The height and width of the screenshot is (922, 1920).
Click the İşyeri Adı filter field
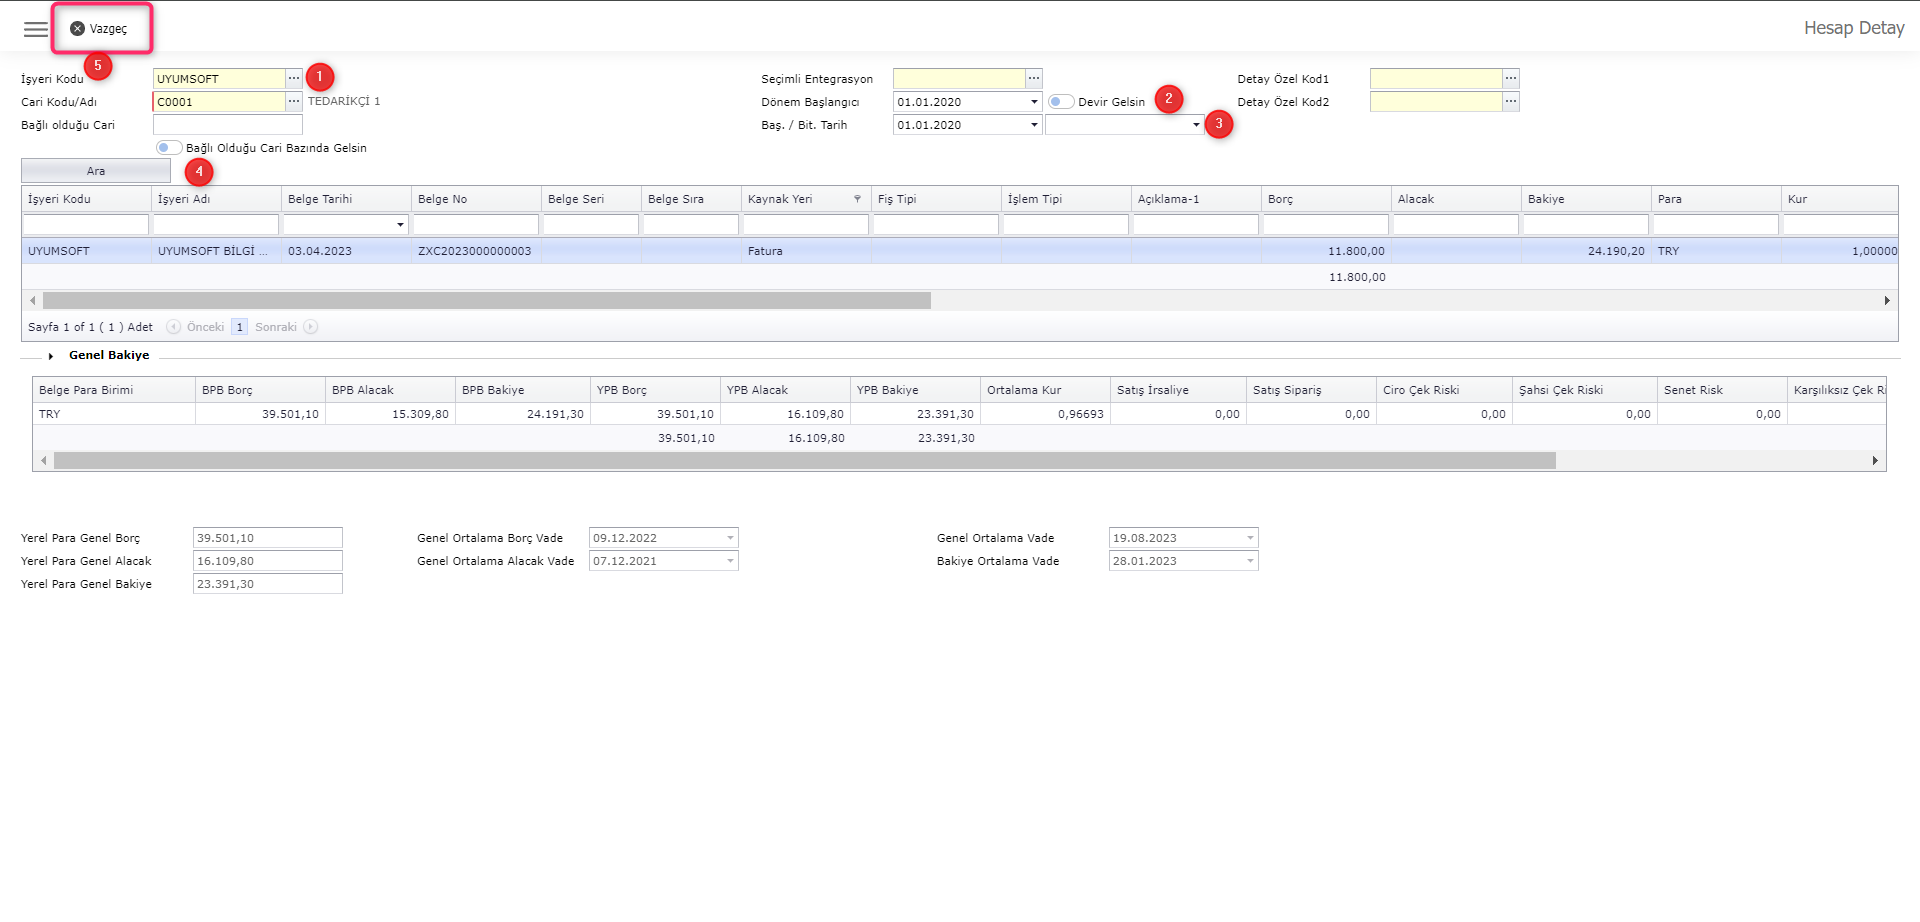coord(216,225)
